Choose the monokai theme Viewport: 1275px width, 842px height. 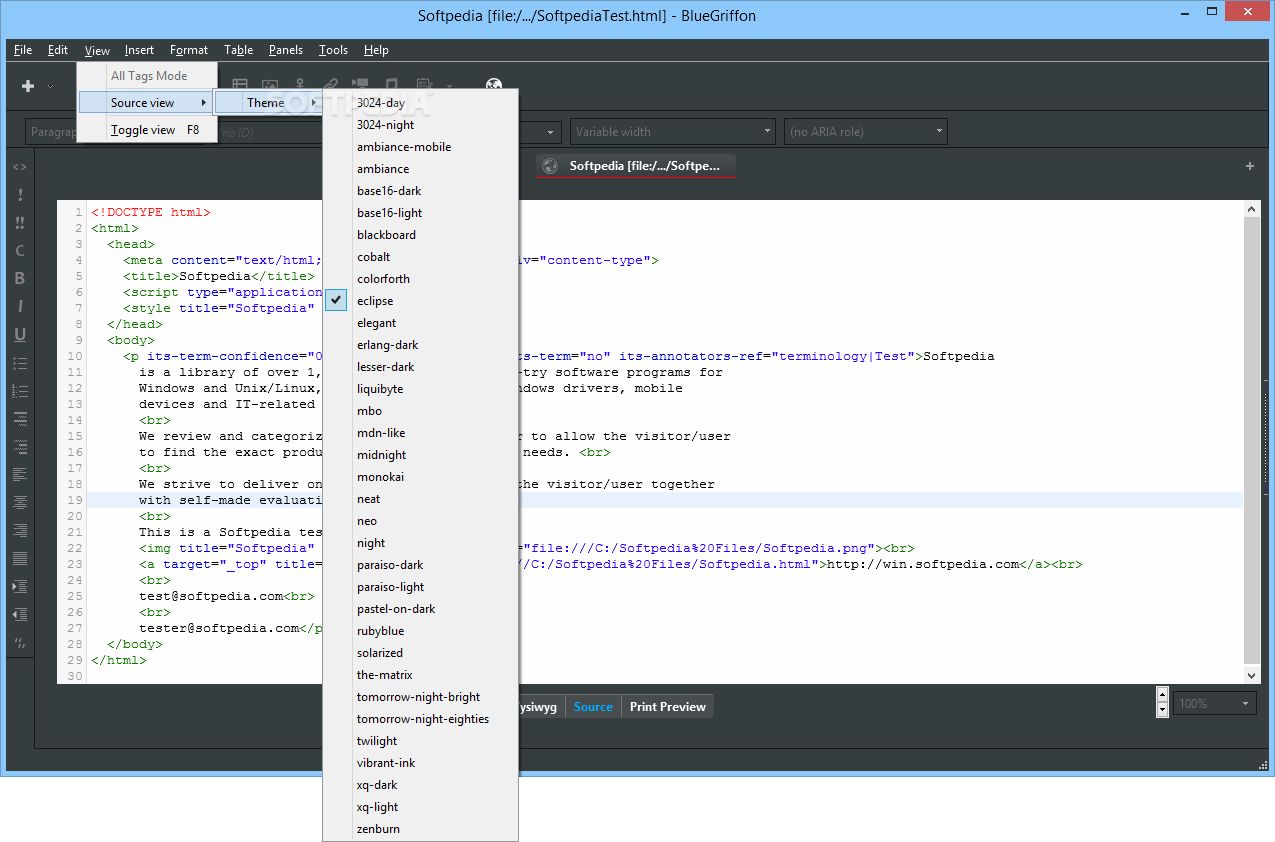coord(420,477)
